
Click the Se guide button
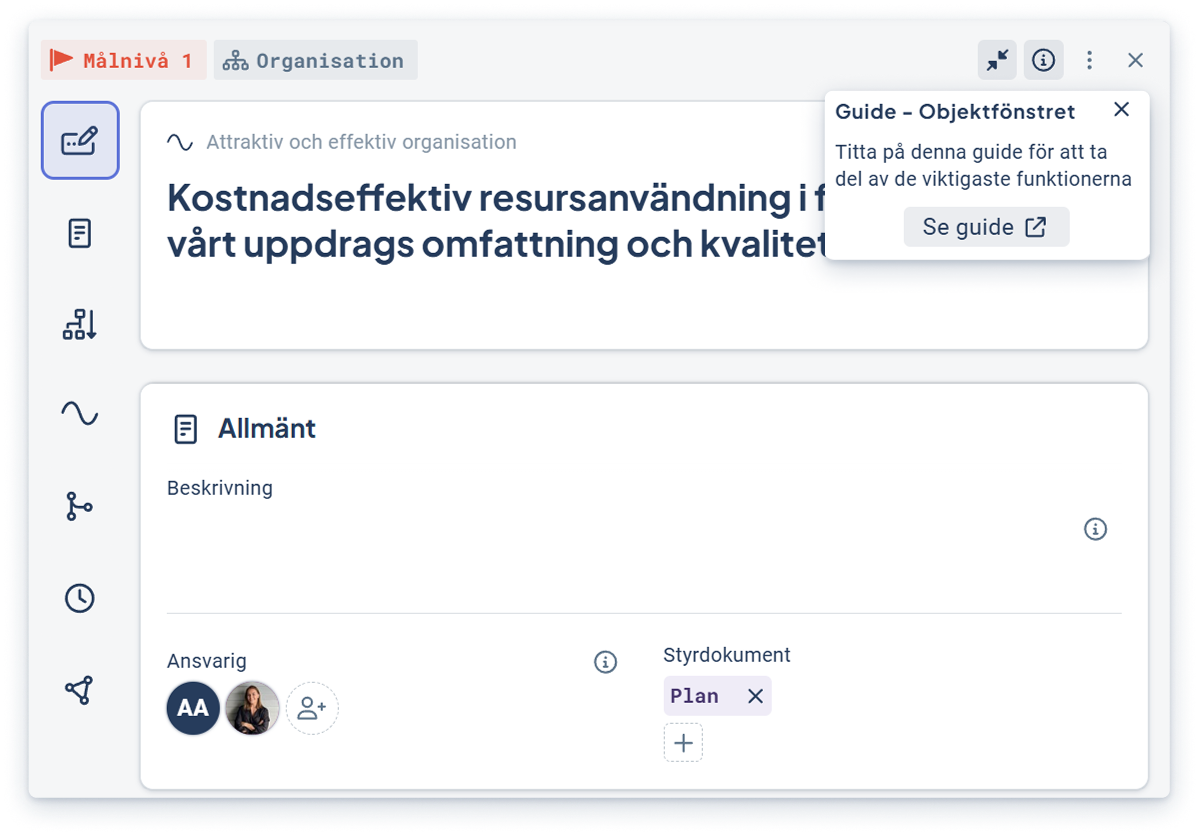(986, 227)
